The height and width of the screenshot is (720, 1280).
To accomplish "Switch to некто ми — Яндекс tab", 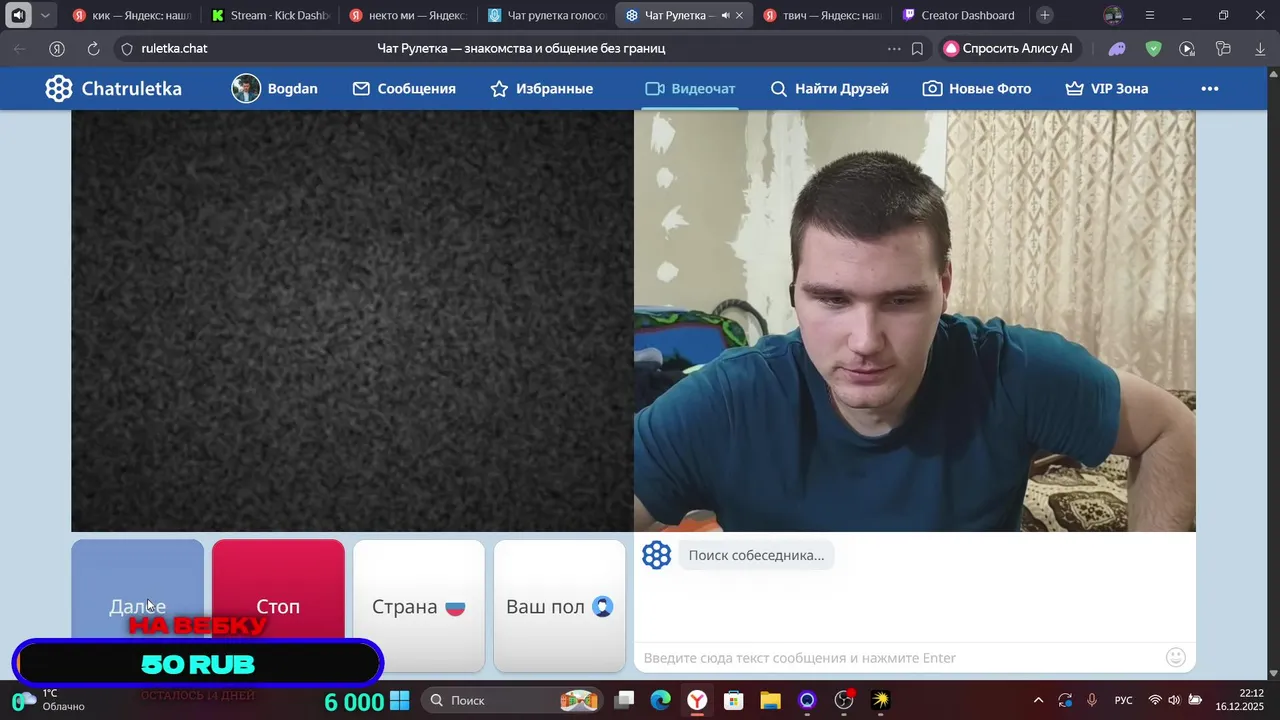I will [408, 15].
